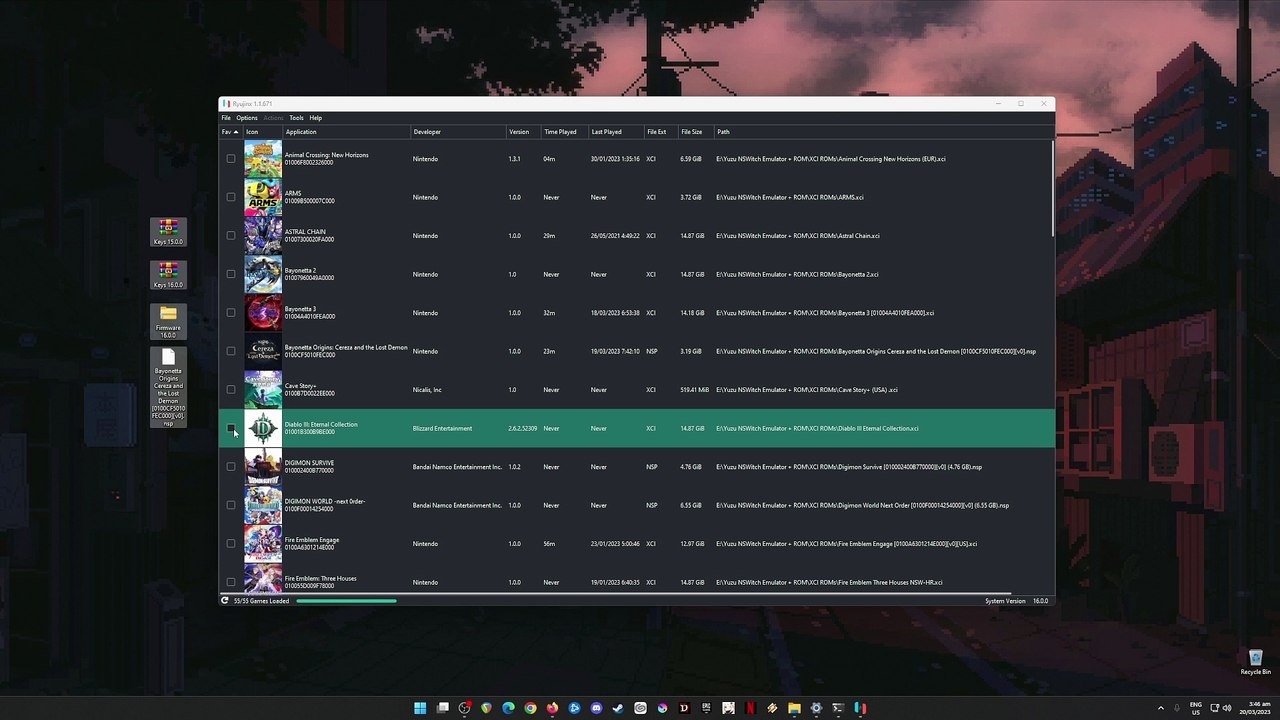Image resolution: width=1280 pixels, height=720 pixels.
Task: Select the Fire Emblem Engage cover icon
Action: click(x=263, y=544)
